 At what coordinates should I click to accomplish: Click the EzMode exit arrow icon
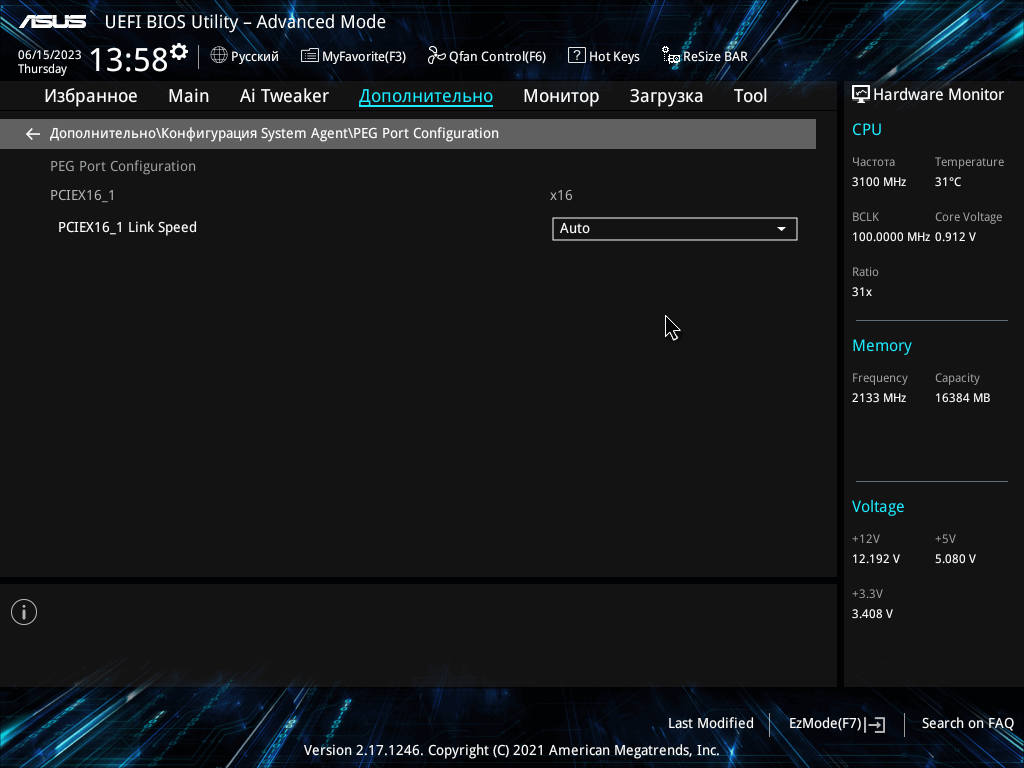coord(876,724)
